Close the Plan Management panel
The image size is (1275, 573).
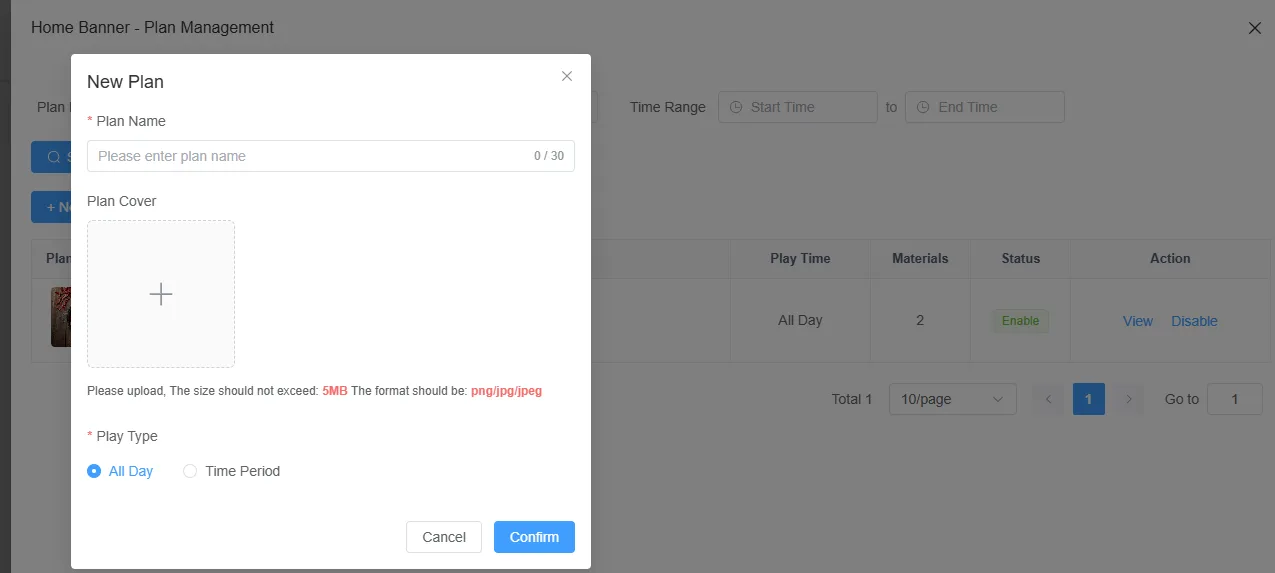(x=1255, y=28)
